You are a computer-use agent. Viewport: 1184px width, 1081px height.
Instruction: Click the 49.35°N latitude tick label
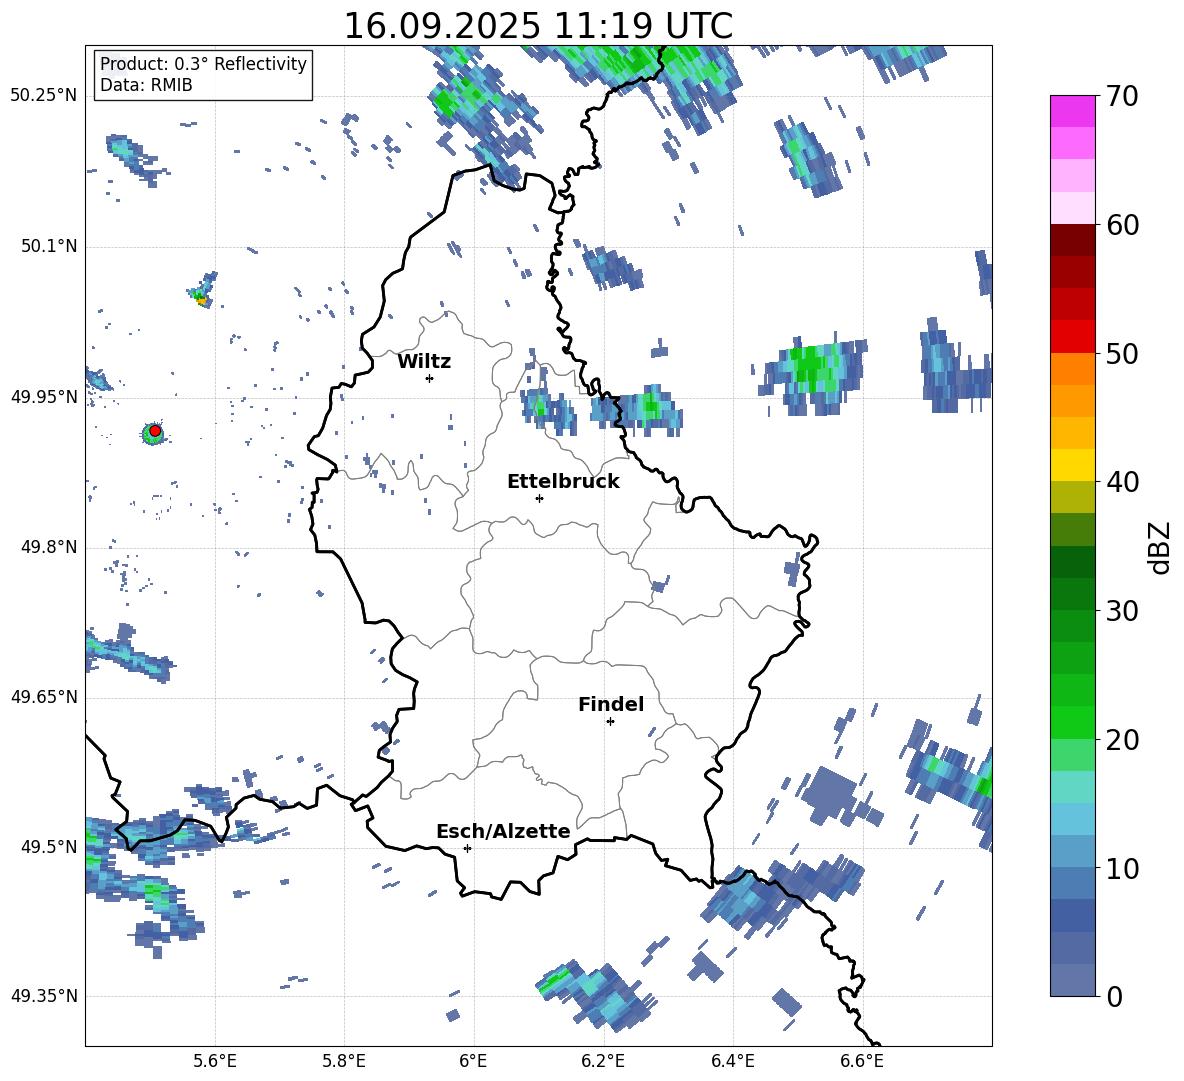click(x=44, y=996)
